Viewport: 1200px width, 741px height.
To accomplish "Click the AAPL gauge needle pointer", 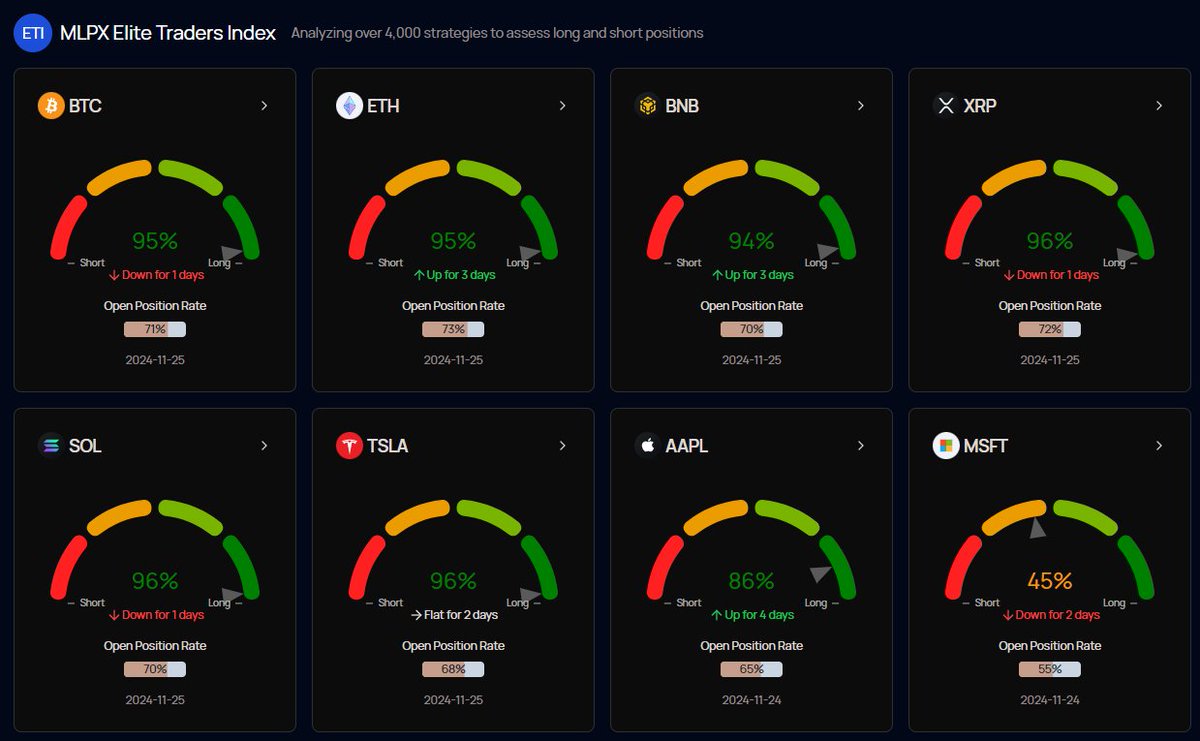I will click(820, 574).
